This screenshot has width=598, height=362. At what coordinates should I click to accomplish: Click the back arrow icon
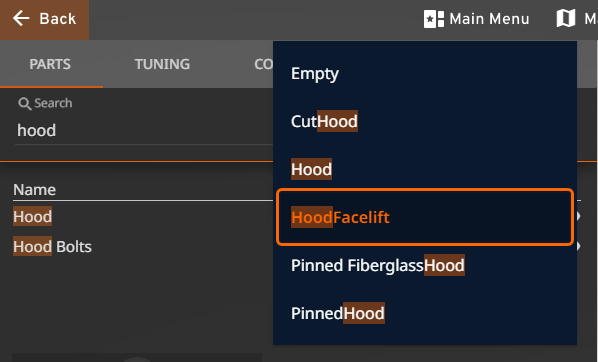(x=21, y=18)
